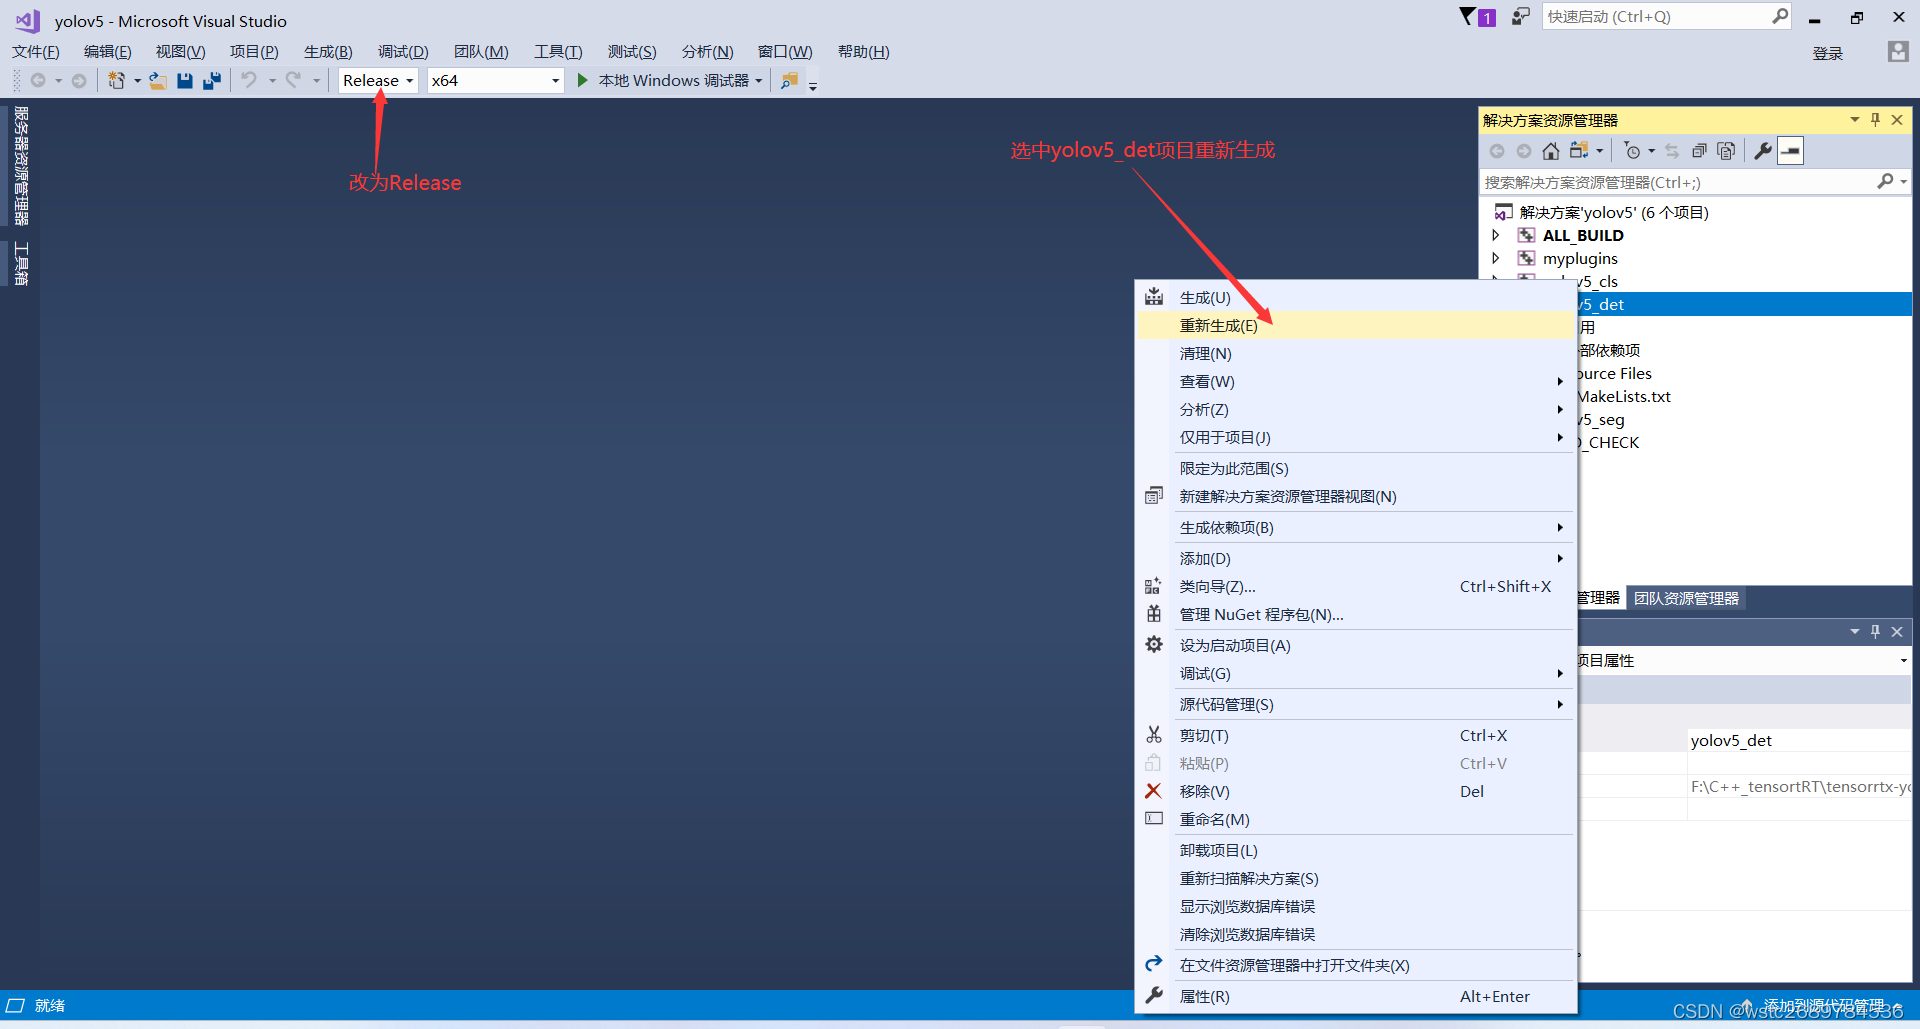Open the 调试(D) menu
The height and width of the screenshot is (1029, 1920).
403,52
